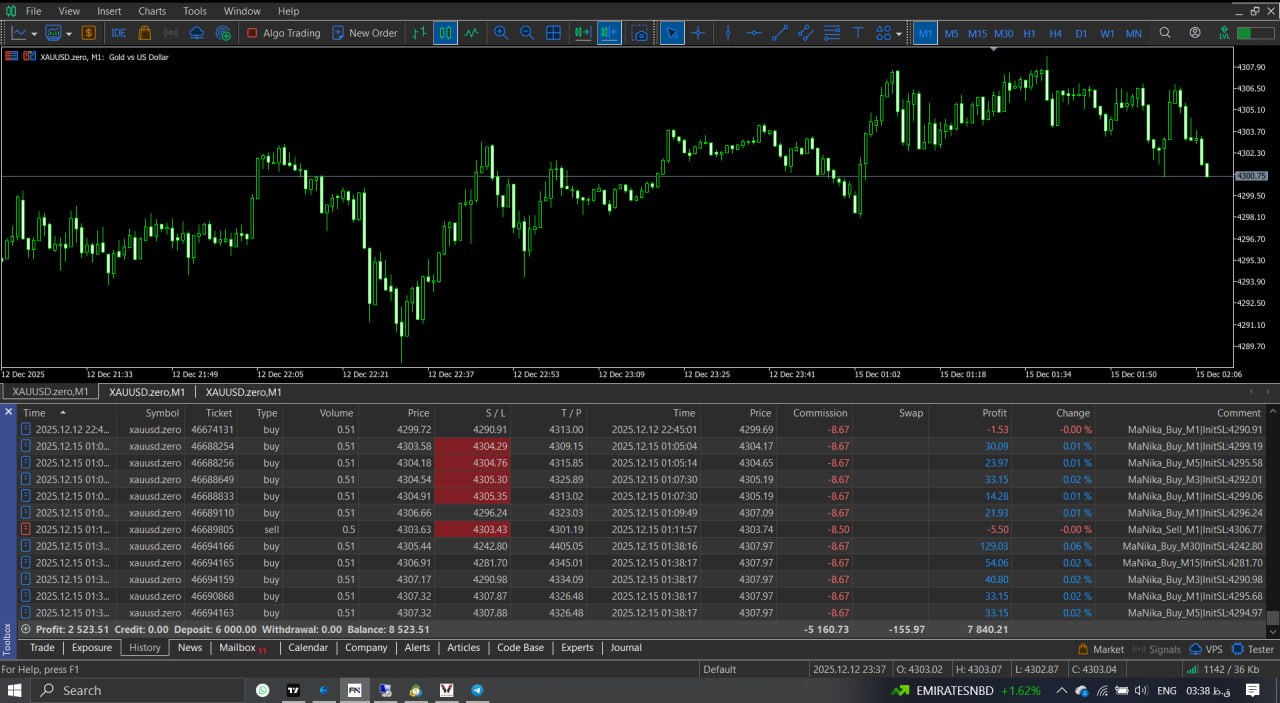Click the New Order button
Image resolution: width=1280 pixels, height=703 pixels.
[365, 33]
